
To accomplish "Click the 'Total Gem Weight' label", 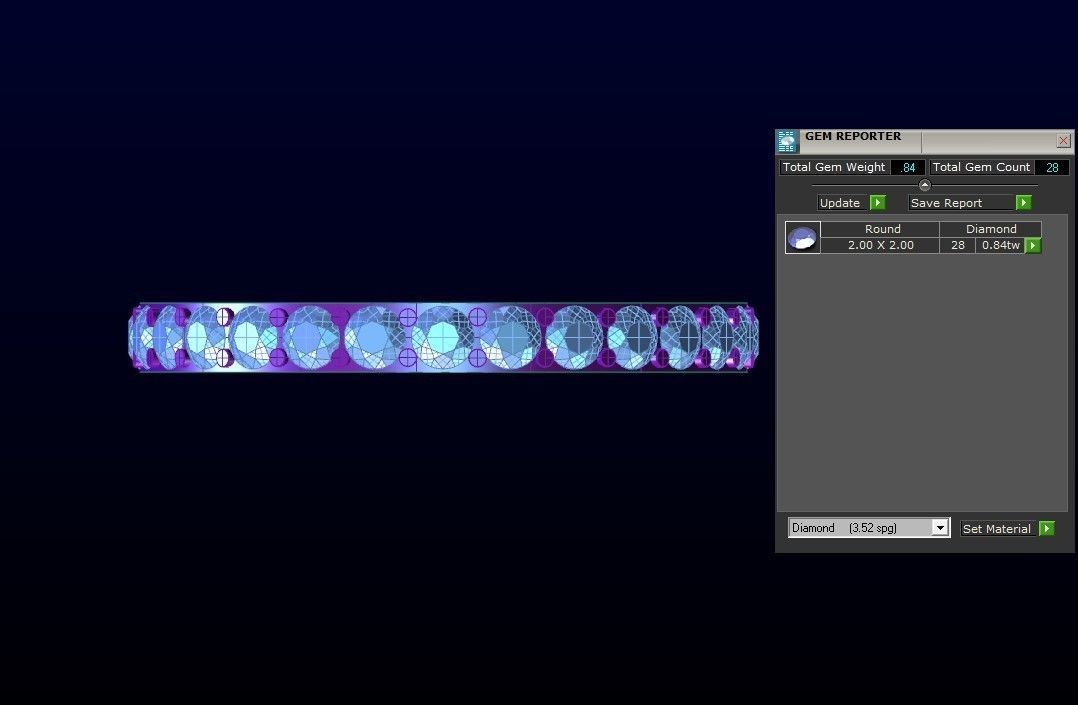I will point(834,167).
